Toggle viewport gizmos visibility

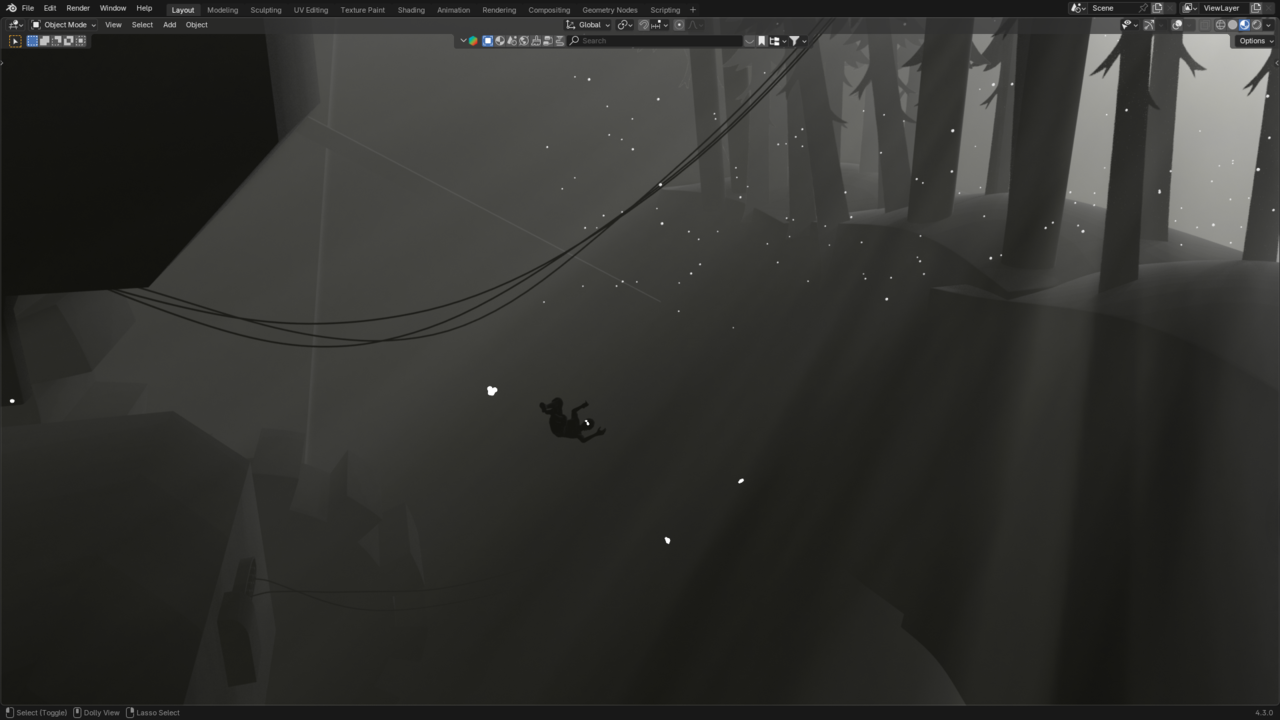pos(1149,25)
